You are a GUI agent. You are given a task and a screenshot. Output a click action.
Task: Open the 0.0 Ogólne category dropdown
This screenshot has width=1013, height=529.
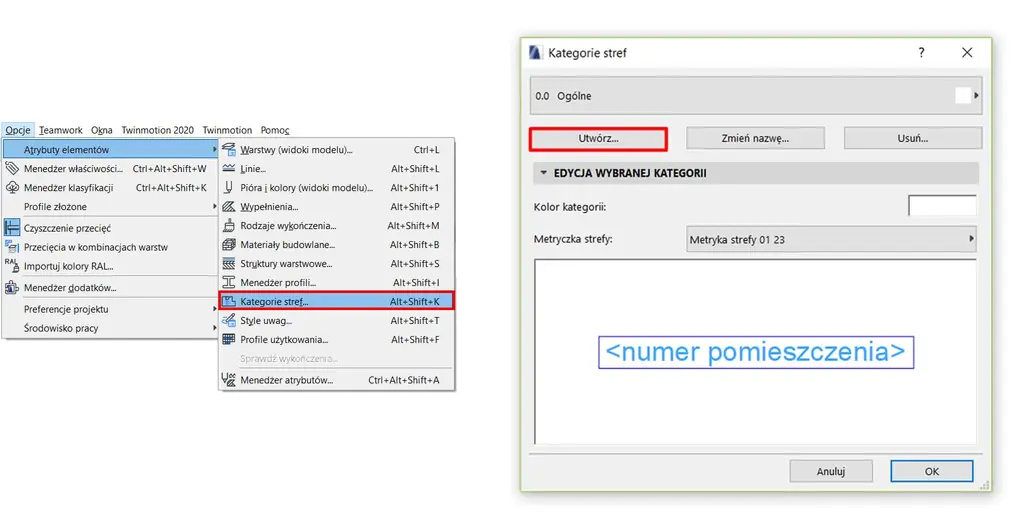coord(756,96)
